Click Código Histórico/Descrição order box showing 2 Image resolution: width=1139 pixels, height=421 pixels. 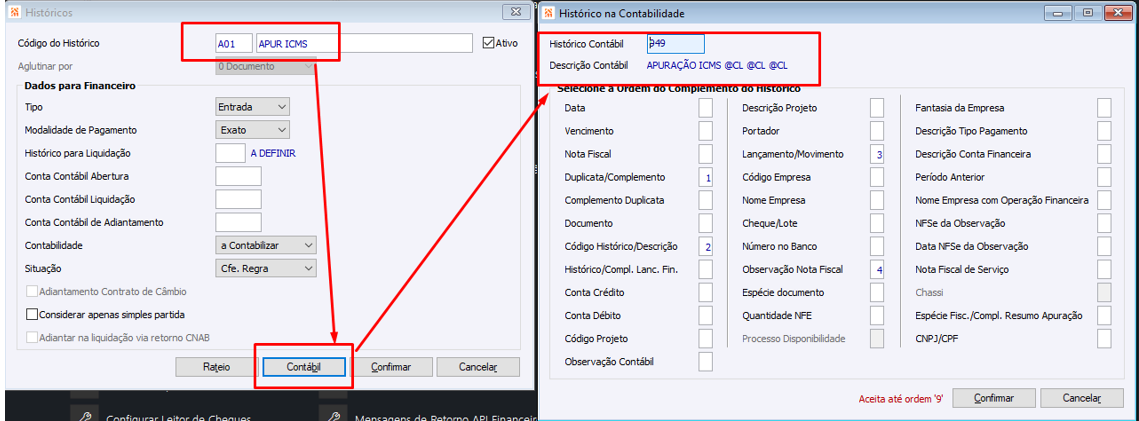tap(705, 246)
